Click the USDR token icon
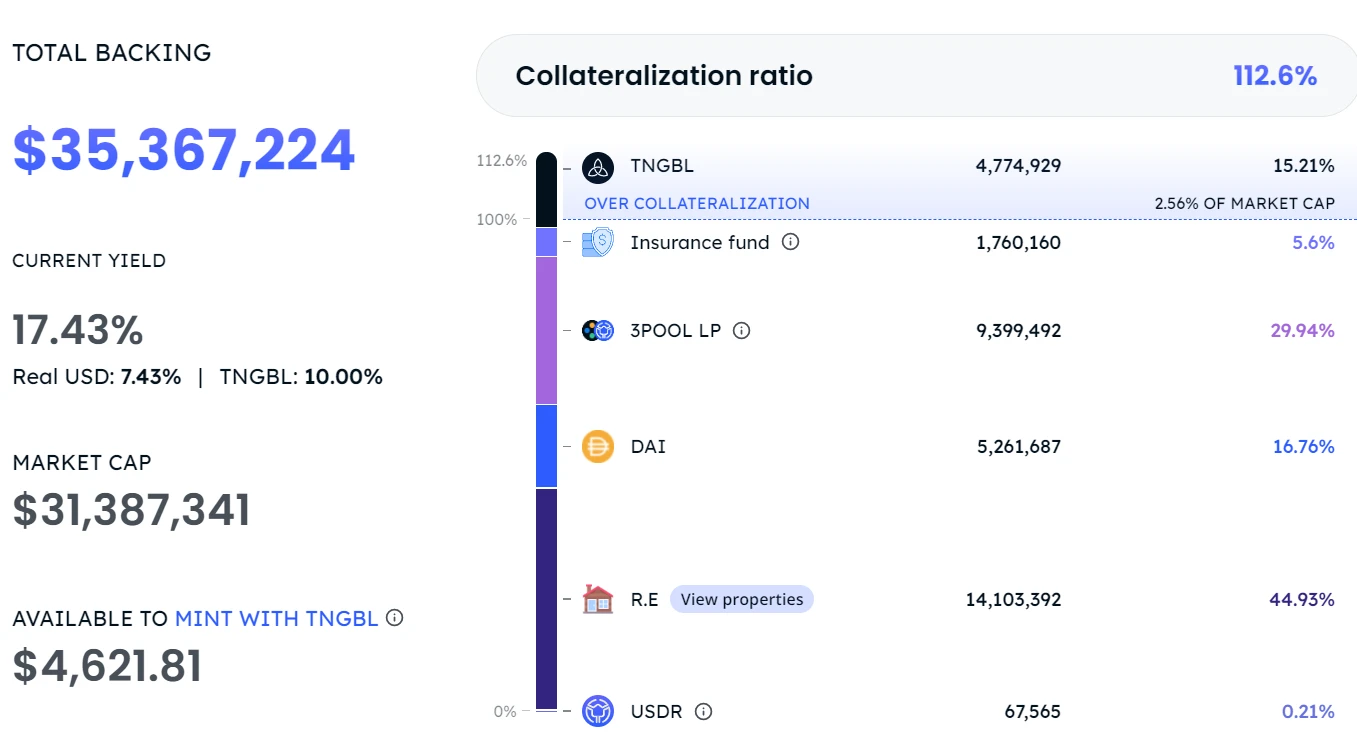This screenshot has height=753, width=1357. click(598, 711)
